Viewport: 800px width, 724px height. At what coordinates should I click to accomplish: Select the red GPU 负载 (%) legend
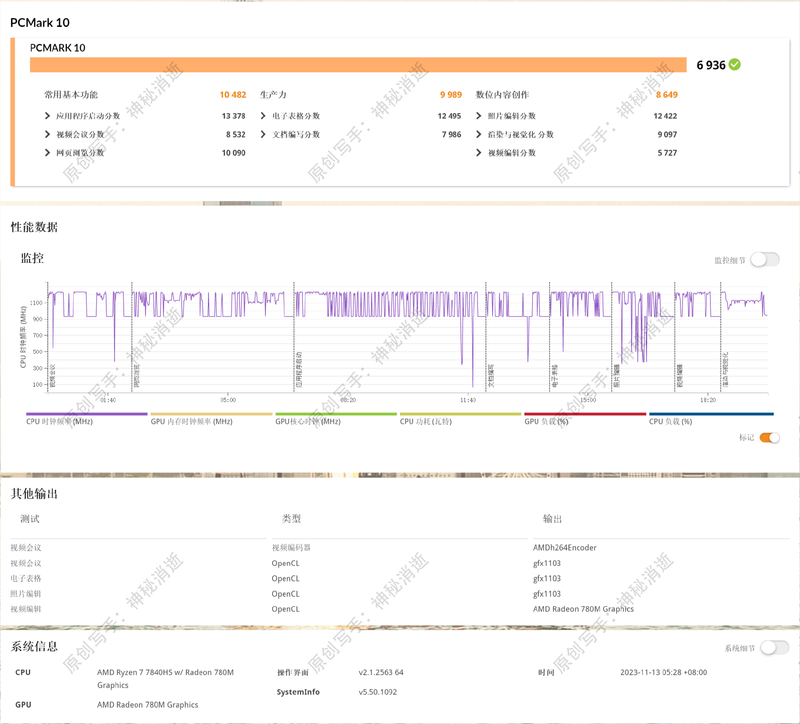[585, 418]
